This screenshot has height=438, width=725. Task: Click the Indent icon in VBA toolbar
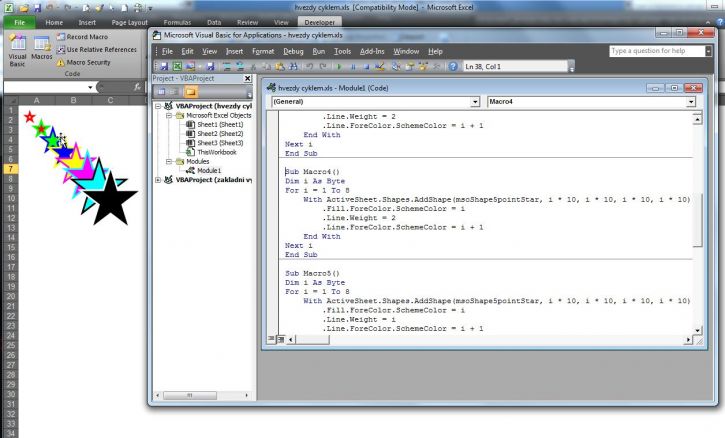coord(227,67)
